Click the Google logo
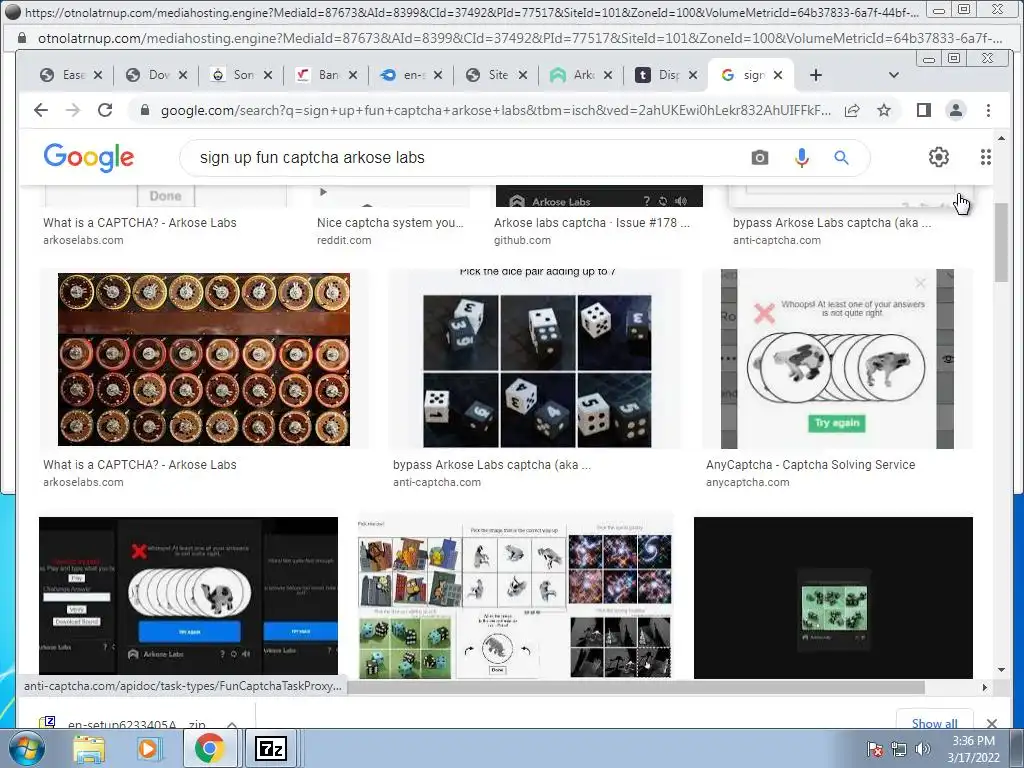Screen dimensions: 1024x768 [x=89, y=157]
